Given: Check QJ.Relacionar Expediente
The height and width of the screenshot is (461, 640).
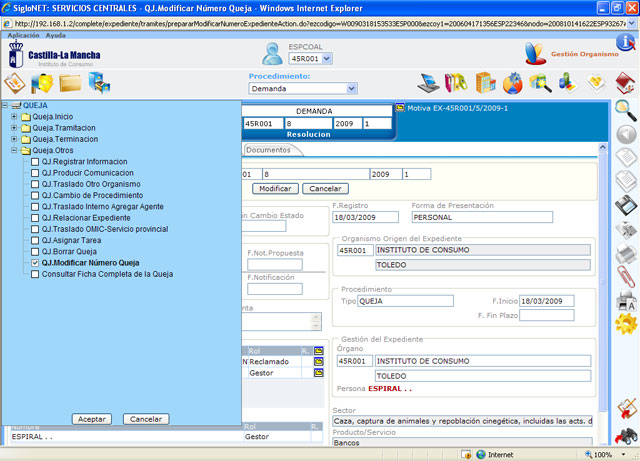Looking at the screenshot, I should (x=35, y=218).
